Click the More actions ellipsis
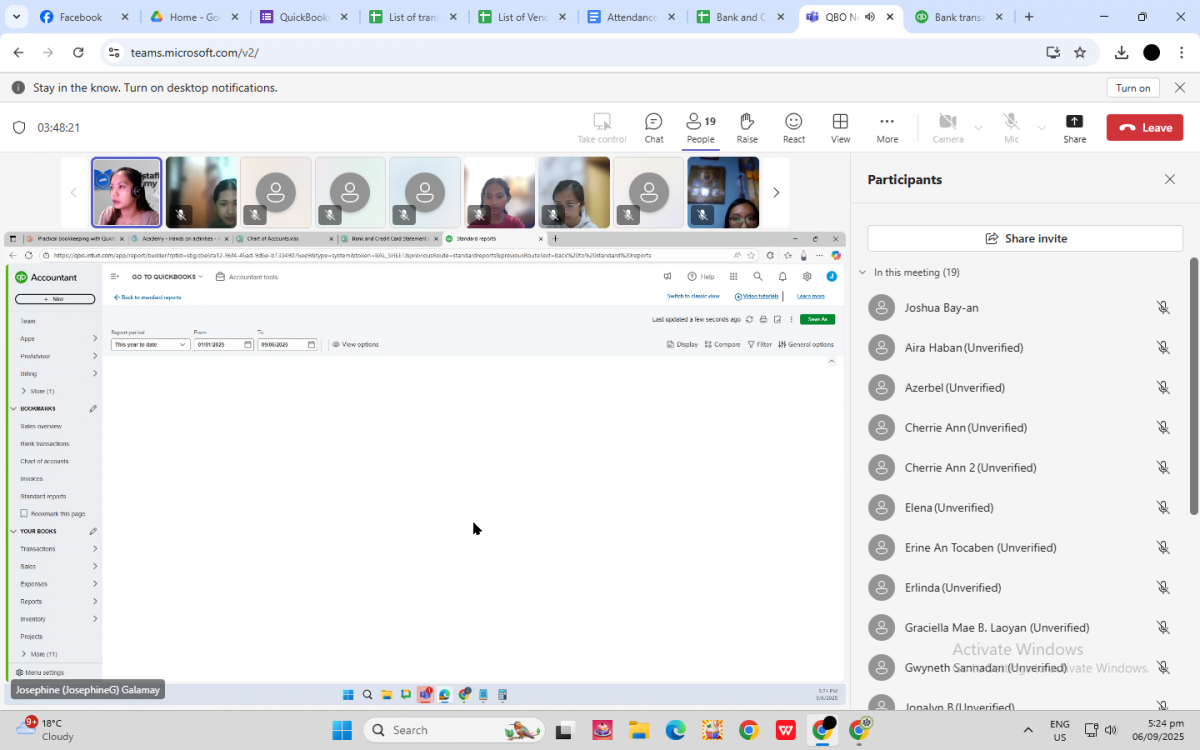This screenshot has width=1200, height=750. click(x=887, y=127)
